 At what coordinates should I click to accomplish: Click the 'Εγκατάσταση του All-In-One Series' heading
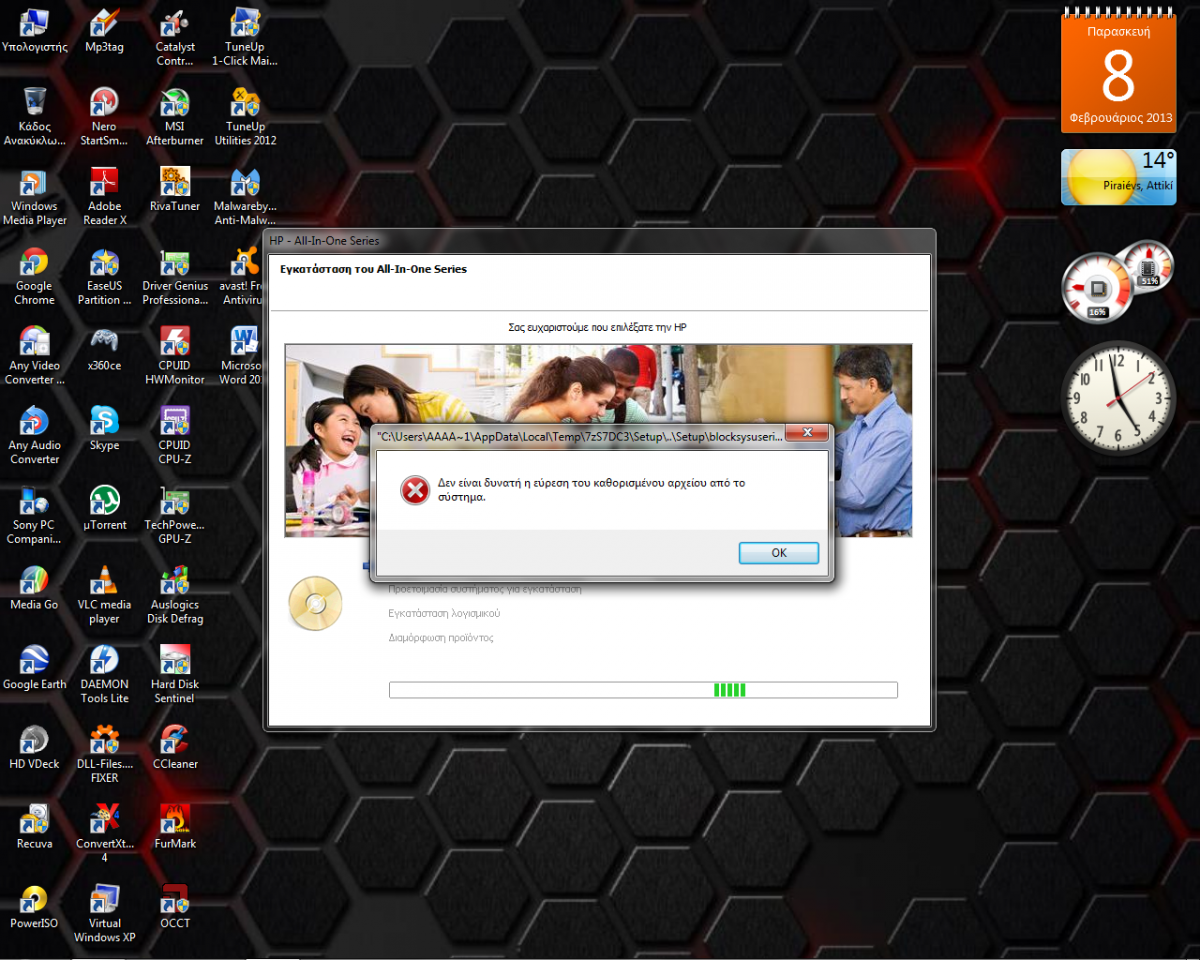pos(374,269)
